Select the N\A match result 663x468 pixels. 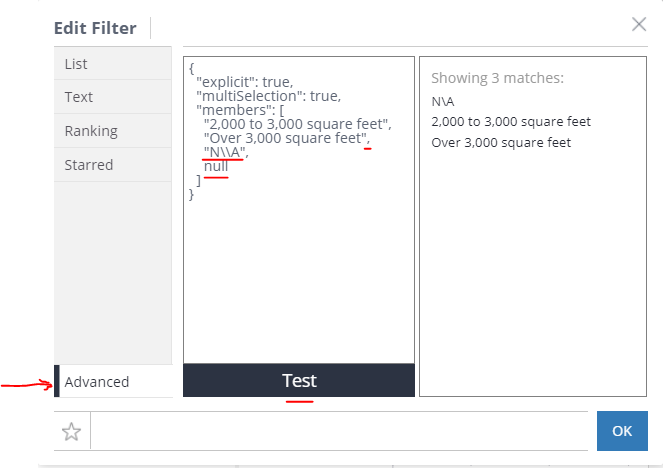(443, 101)
